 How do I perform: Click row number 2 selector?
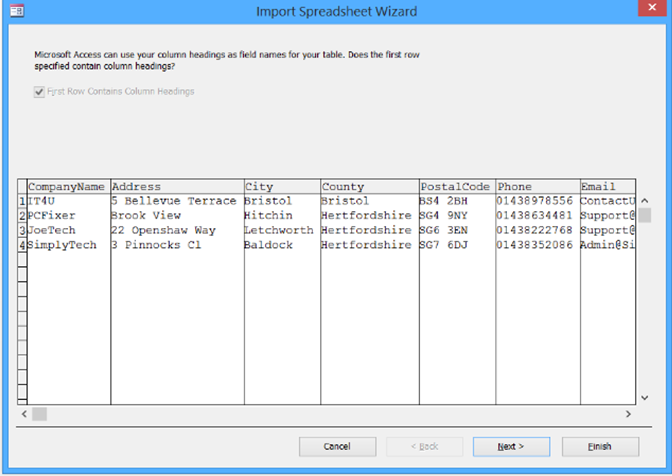tap(22, 216)
